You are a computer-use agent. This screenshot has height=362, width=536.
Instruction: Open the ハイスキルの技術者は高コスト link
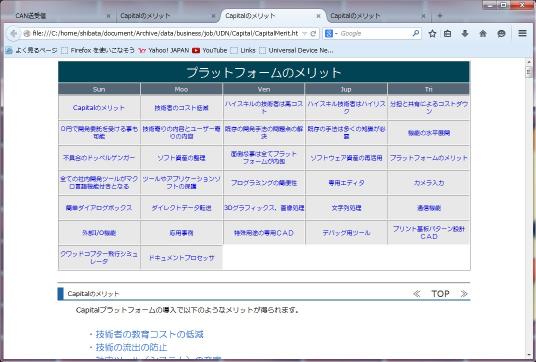[264, 107]
